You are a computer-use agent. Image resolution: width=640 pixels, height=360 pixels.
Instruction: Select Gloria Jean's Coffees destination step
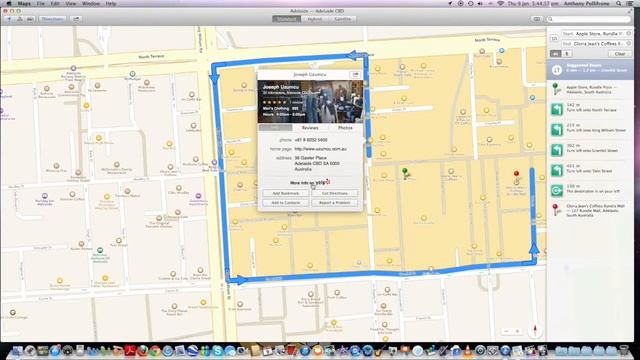(x=590, y=211)
